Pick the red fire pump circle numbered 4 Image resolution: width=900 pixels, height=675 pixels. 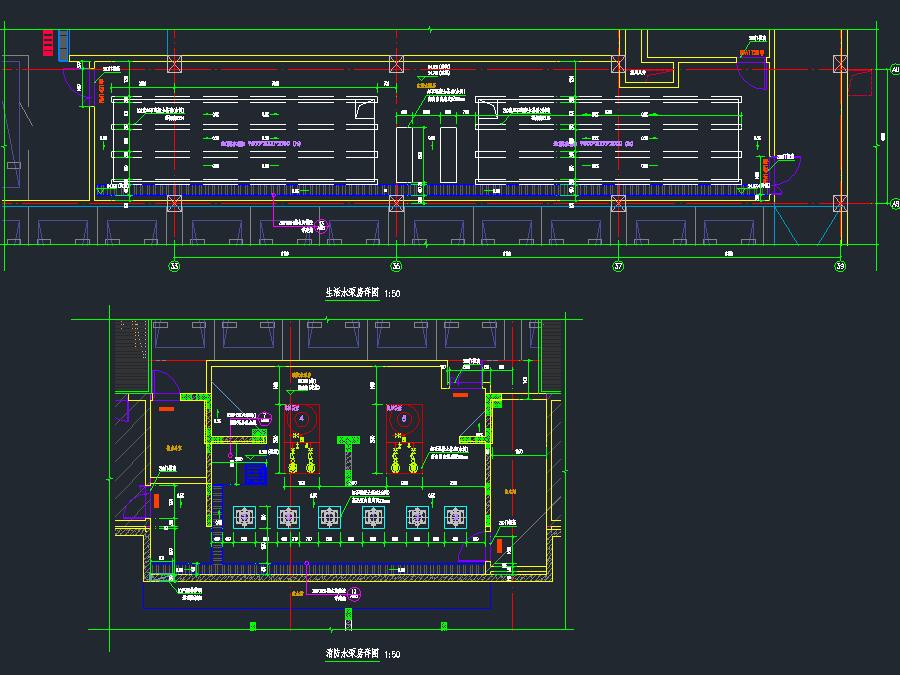coord(302,418)
